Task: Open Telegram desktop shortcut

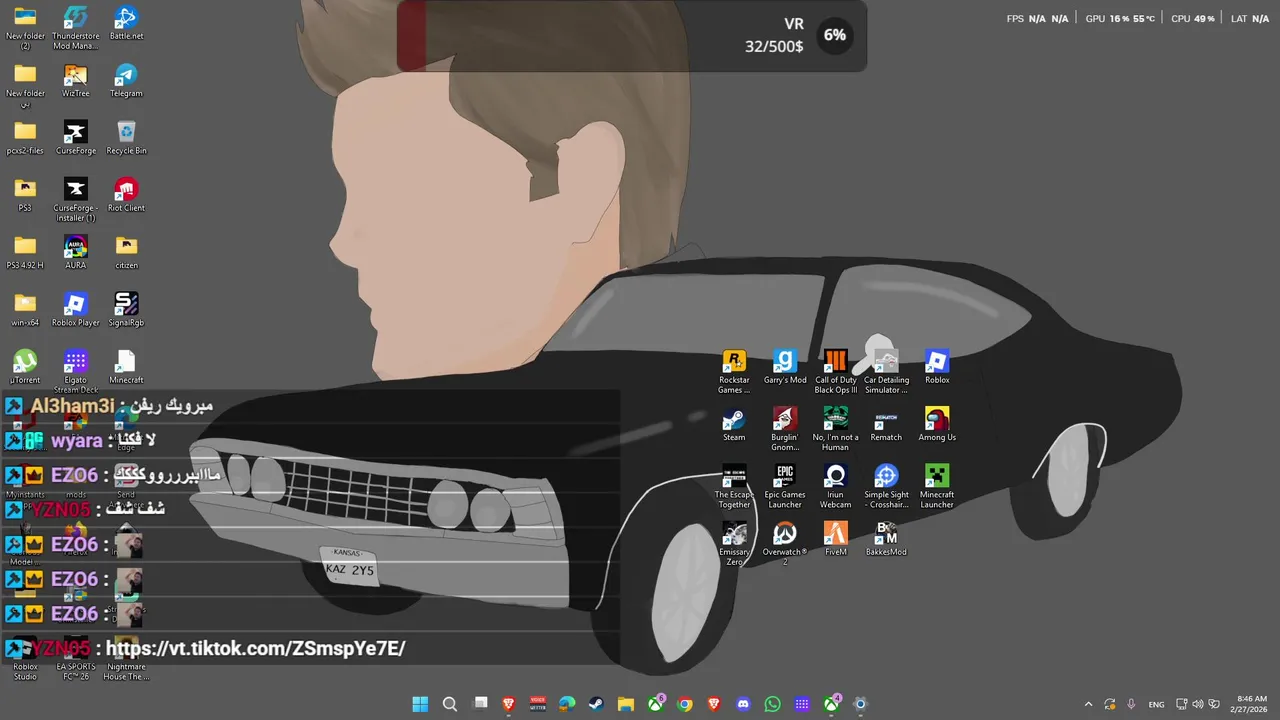Action: click(x=126, y=80)
